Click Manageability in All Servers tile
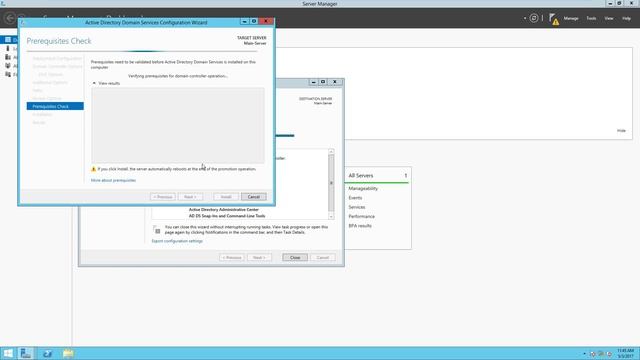 coord(363,189)
